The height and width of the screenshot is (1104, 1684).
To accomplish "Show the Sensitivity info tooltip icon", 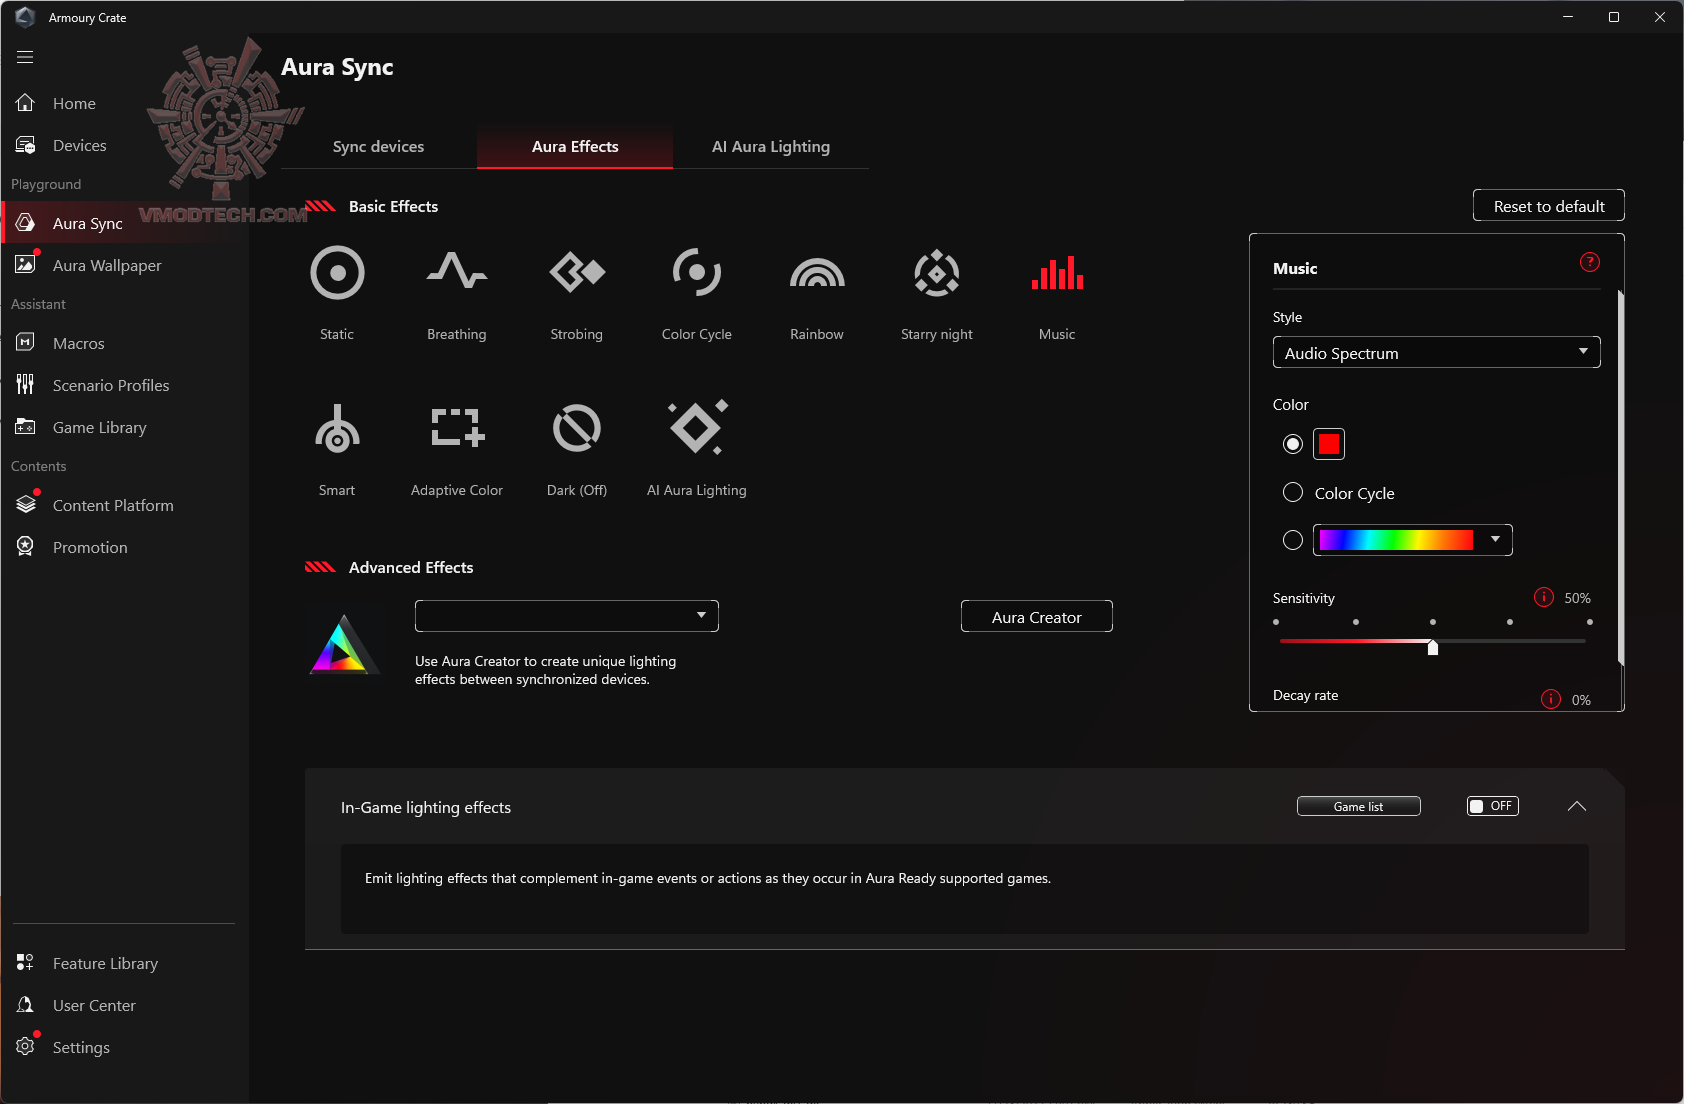I will pos(1544,597).
